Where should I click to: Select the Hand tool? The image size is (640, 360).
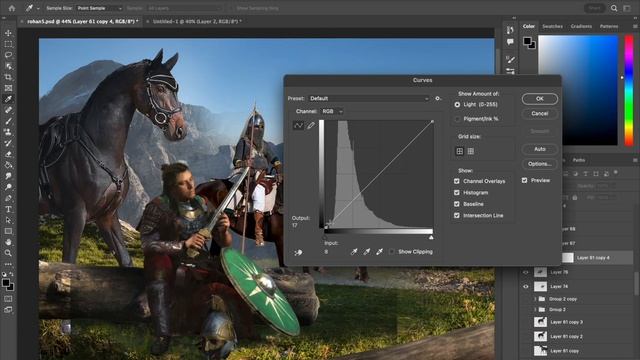coord(8,242)
